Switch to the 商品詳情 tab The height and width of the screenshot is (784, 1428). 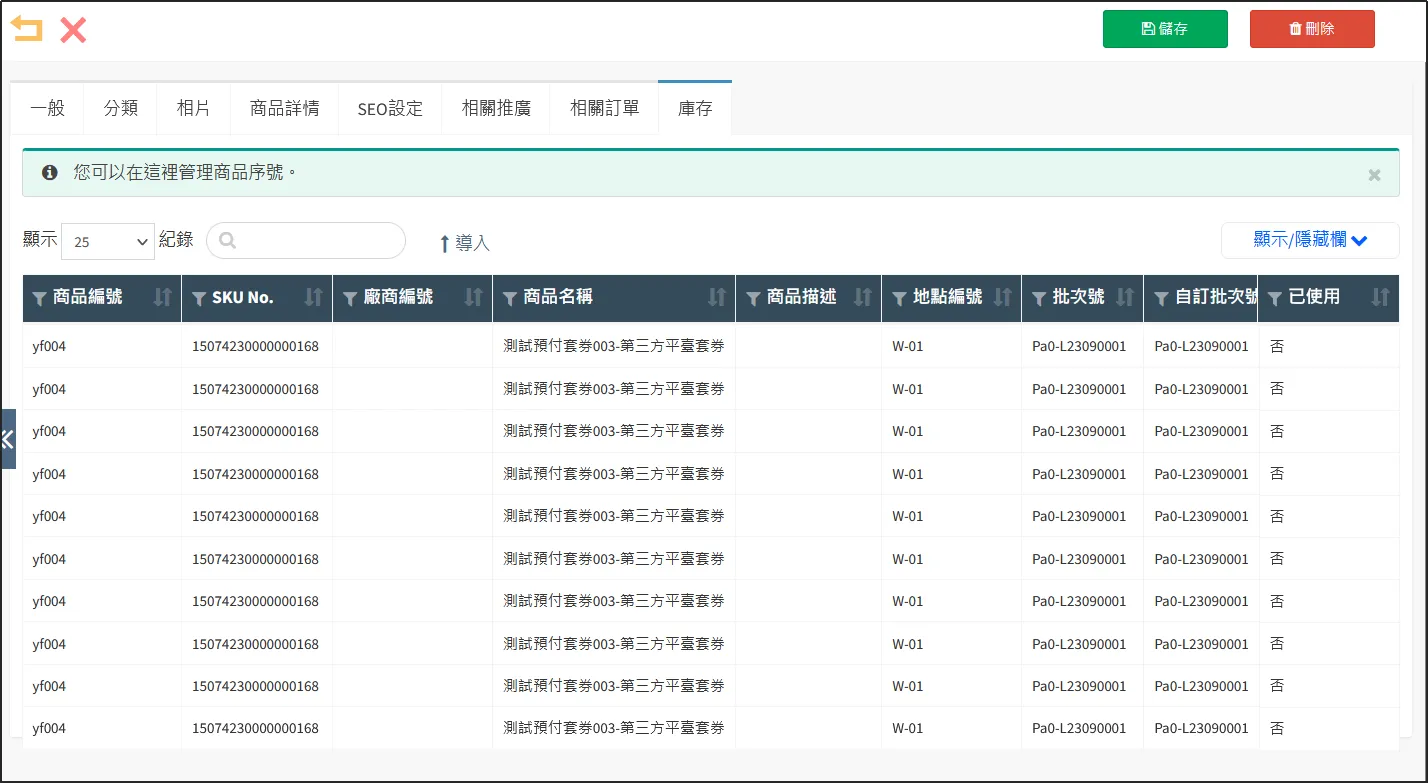tap(284, 108)
